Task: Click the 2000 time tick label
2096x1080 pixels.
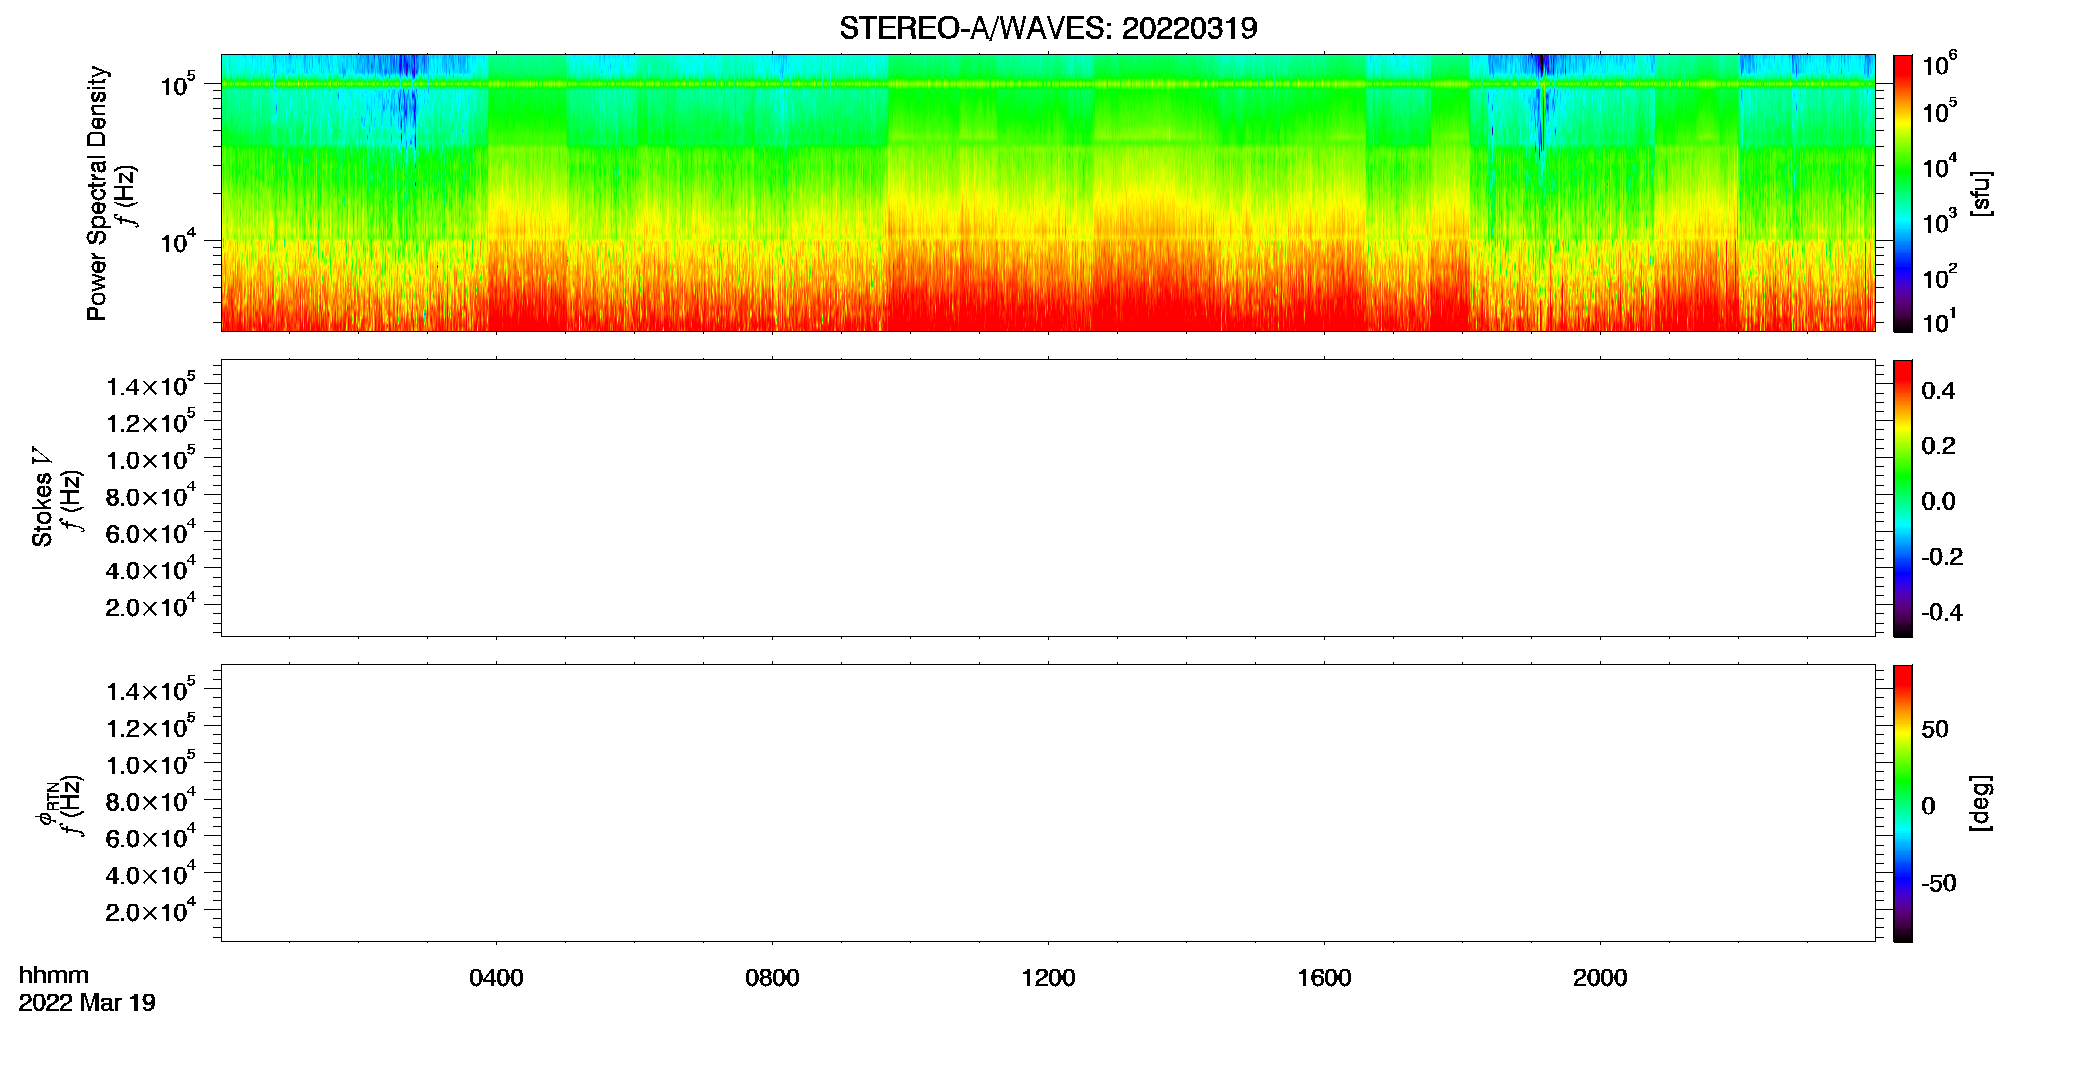Action: [1600, 978]
